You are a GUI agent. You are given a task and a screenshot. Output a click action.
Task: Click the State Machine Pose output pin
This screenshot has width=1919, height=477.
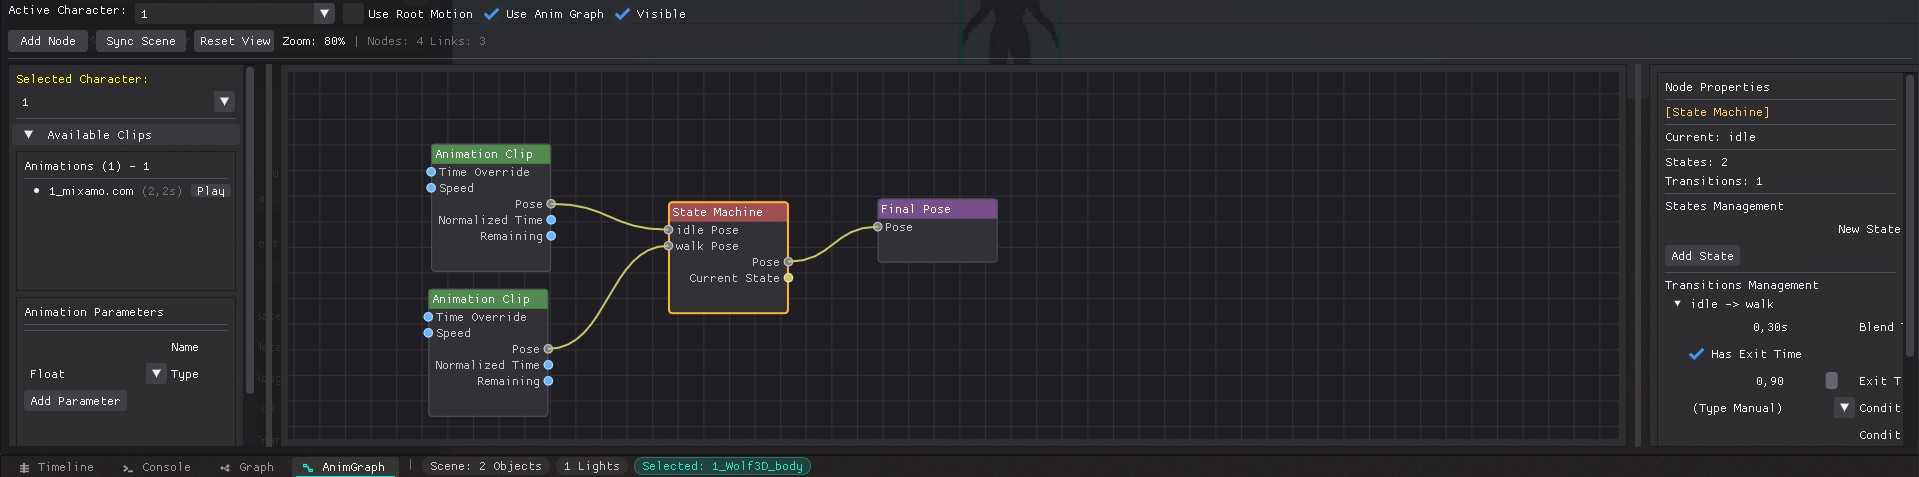(x=788, y=262)
